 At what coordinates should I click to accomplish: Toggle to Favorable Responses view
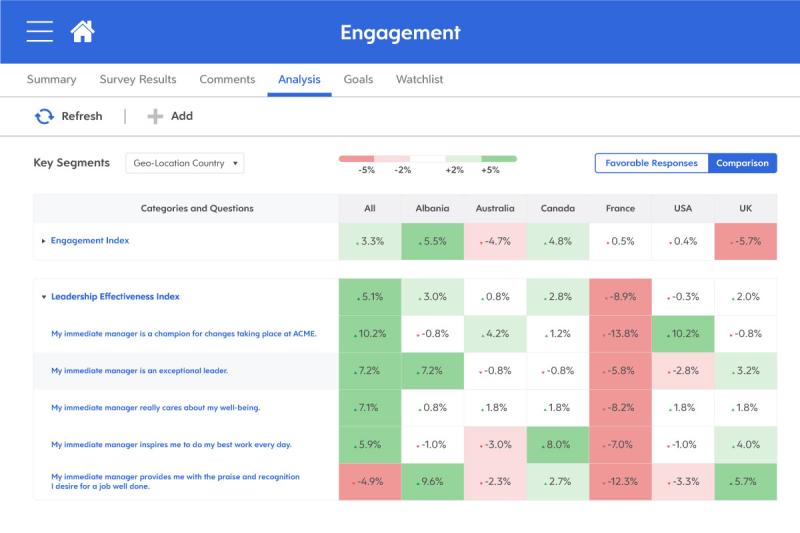click(x=651, y=163)
